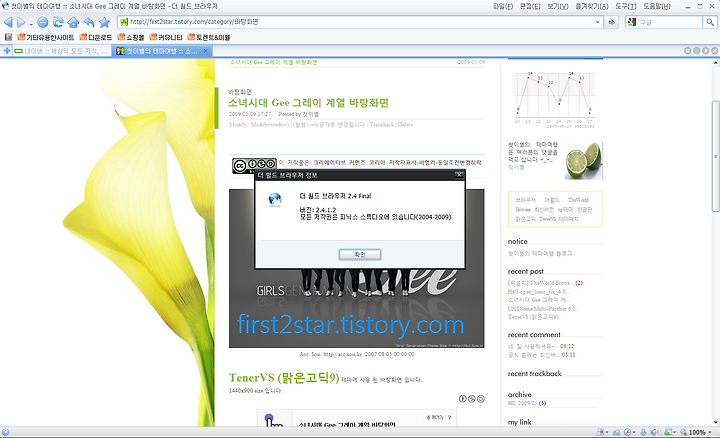Open the 도구(T) menu
Image resolution: width=720 pixels, height=438 pixels.
click(625, 6)
